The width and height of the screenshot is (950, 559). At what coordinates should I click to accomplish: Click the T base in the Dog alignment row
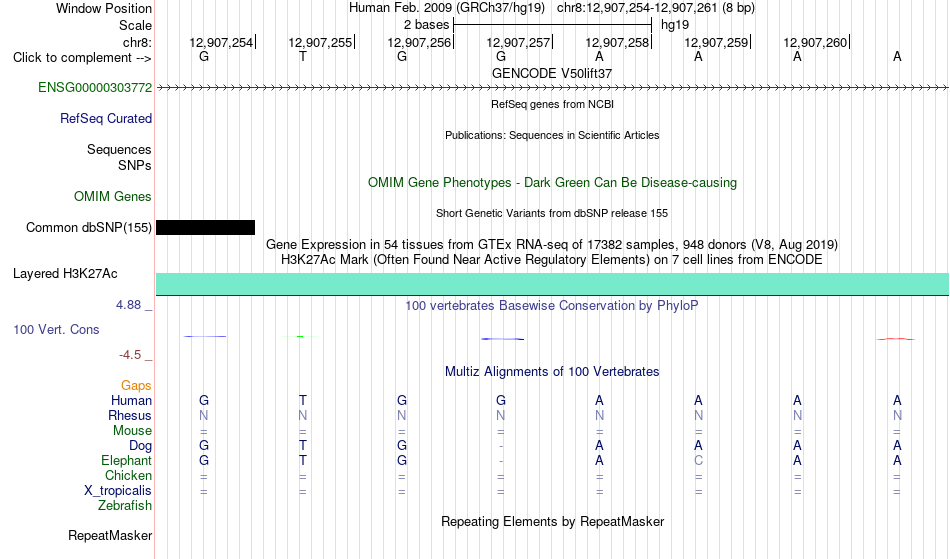(x=303, y=446)
